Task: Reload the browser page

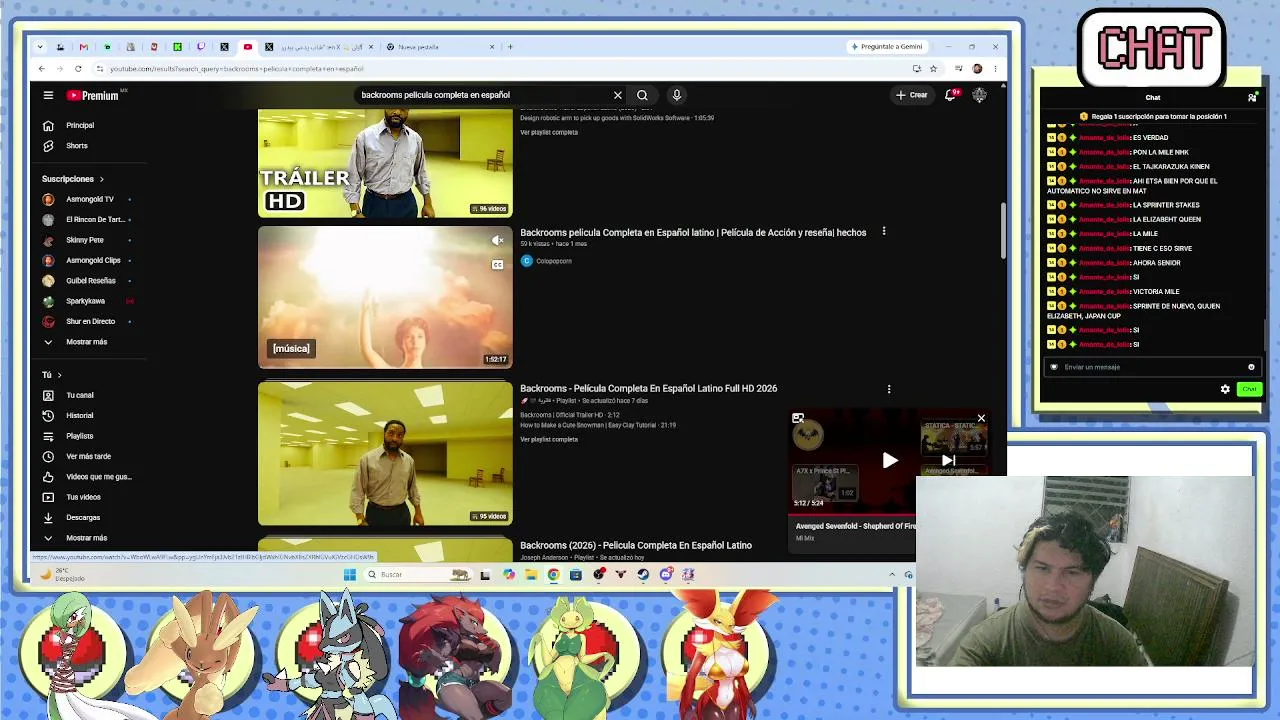Action: pyautogui.click(x=78, y=69)
